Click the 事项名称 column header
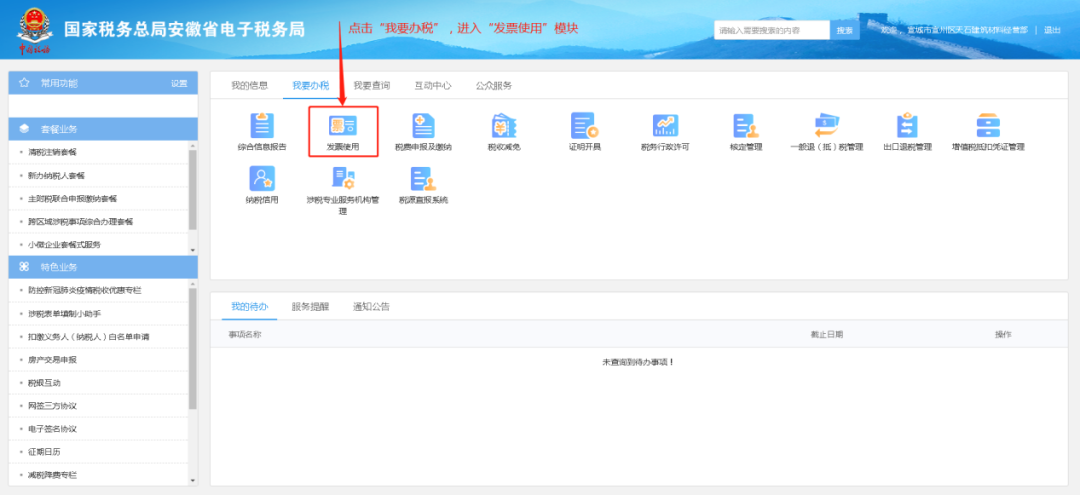 tap(245, 334)
